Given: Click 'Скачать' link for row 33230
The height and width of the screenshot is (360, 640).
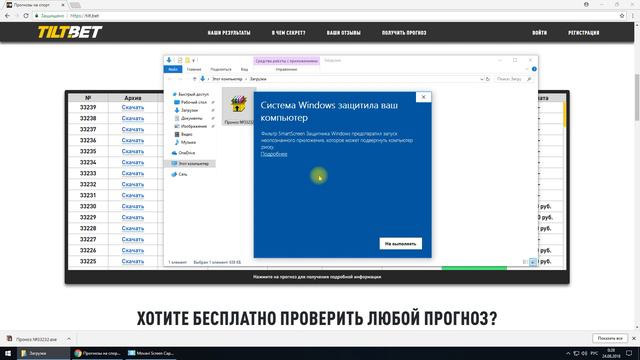Looking at the screenshot, I should pos(133,207).
